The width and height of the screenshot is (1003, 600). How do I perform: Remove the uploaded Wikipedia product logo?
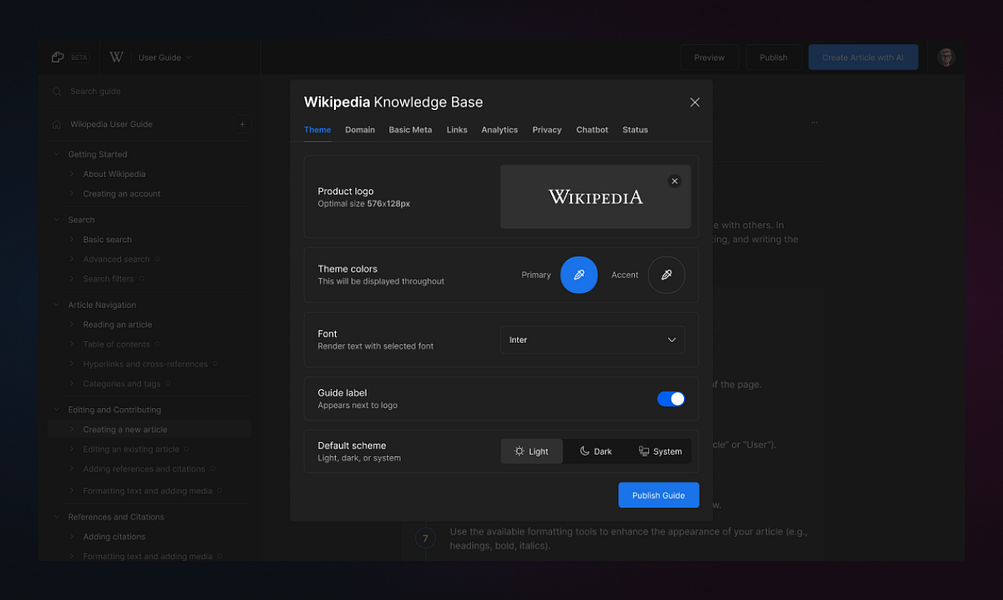[674, 181]
